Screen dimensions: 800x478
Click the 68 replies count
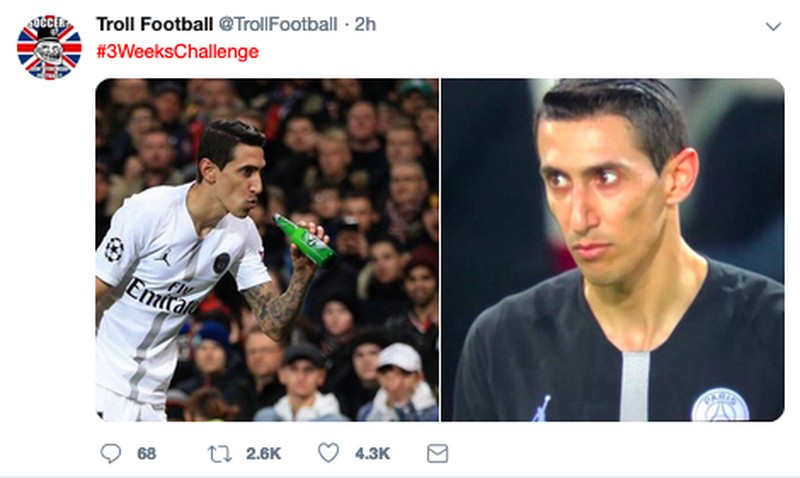[x=146, y=454]
